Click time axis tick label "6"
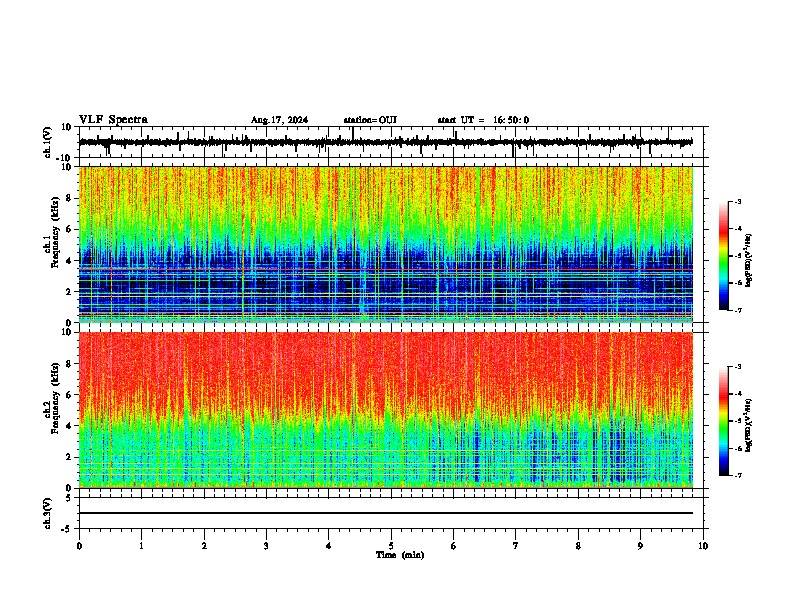Screen dimensions: 792x612 click(x=454, y=546)
